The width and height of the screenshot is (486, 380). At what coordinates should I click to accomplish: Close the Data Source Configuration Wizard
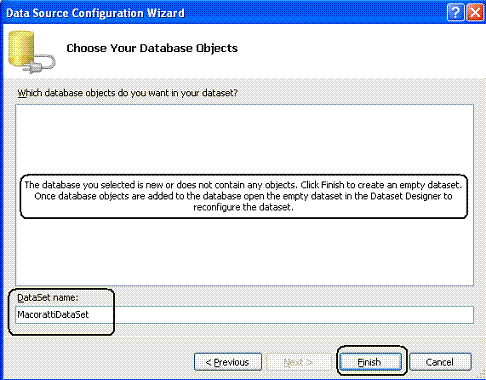coord(475,13)
